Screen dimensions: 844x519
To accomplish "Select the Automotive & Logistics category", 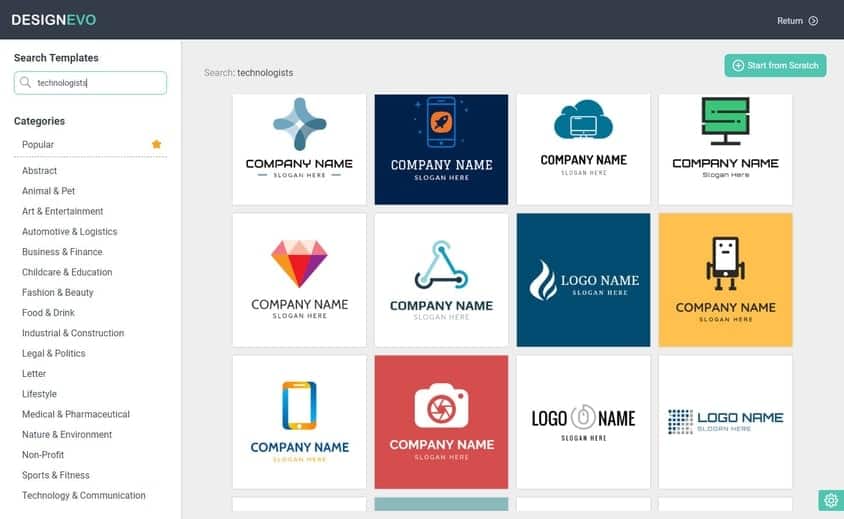I will click(x=69, y=232).
